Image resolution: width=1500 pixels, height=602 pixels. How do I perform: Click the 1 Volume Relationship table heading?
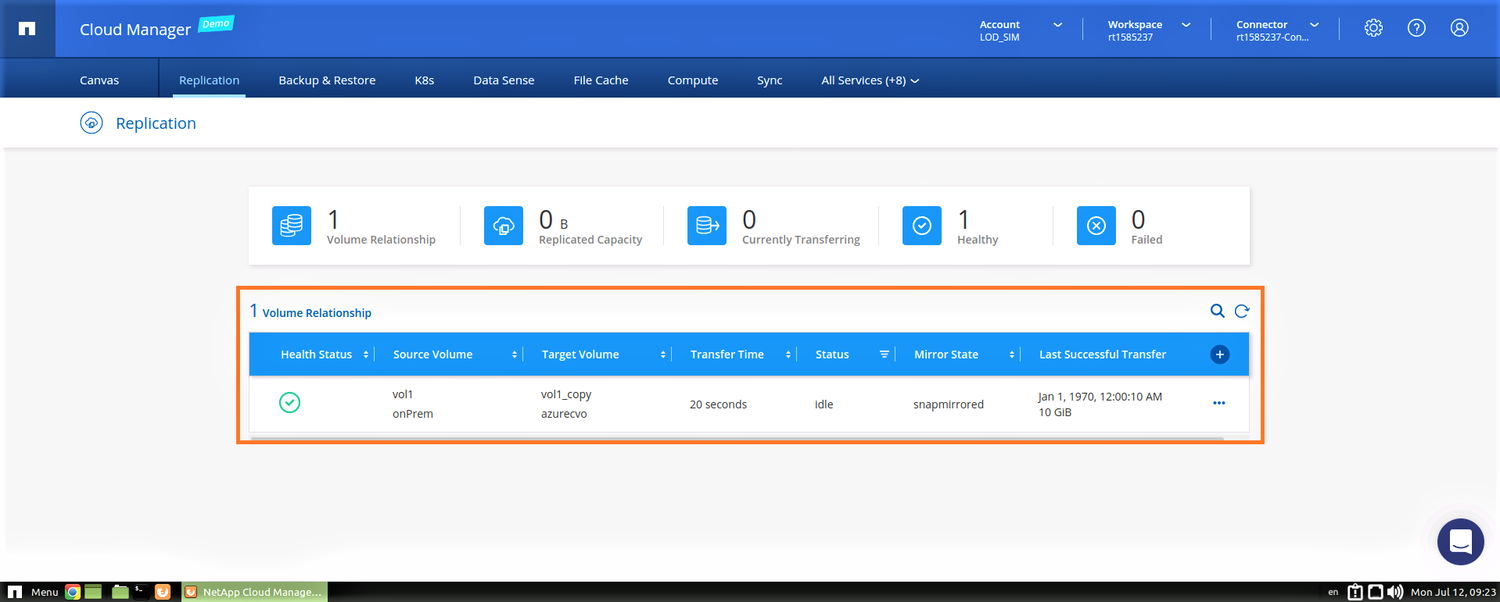pos(310,312)
